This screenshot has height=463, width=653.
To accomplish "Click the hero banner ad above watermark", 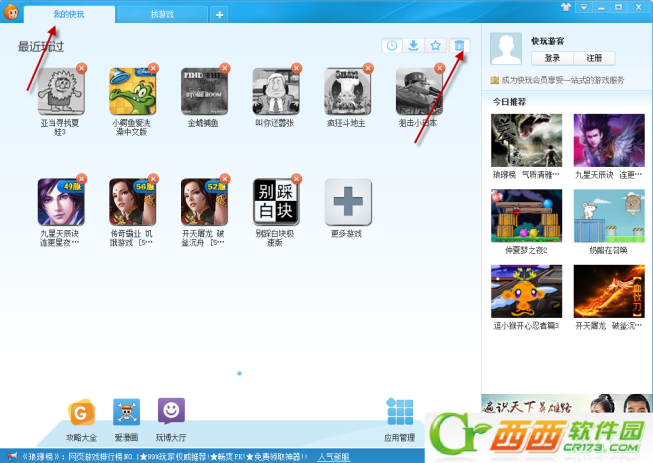I will tap(567, 403).
